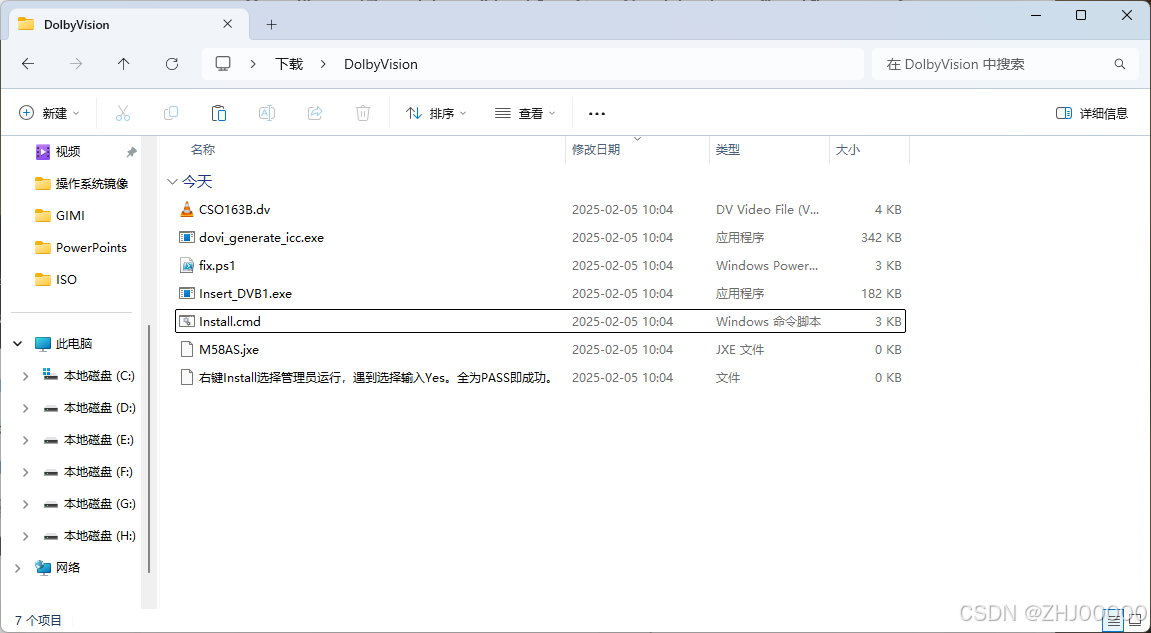The image size is (1151, 633).
Task: Click the 此电脑 monitor icon
Action: [x=43, y=344]
